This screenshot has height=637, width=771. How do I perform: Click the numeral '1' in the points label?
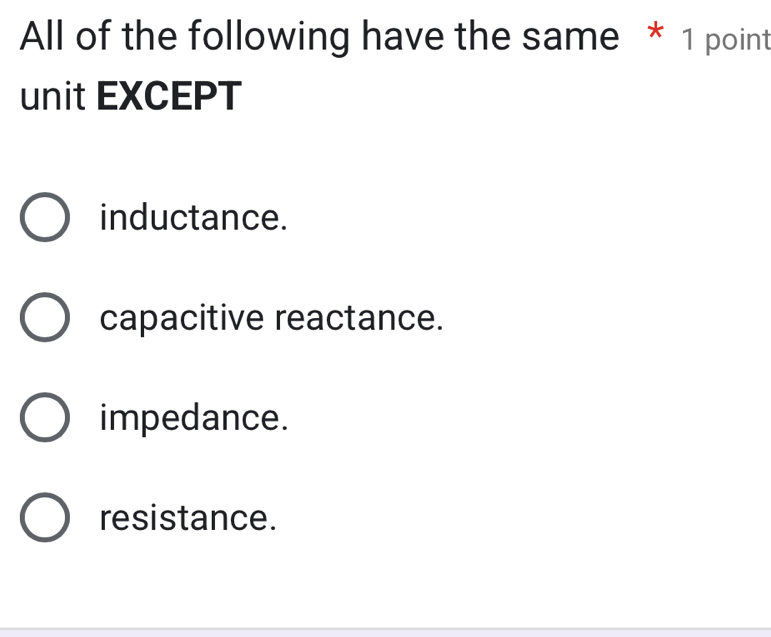pyautogui.click(x=687, y=40)
